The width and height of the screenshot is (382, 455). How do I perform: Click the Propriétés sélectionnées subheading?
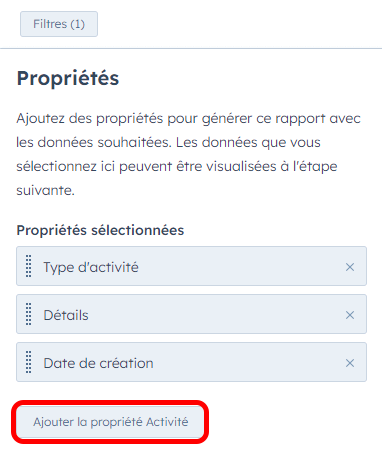tap(100, 230)
